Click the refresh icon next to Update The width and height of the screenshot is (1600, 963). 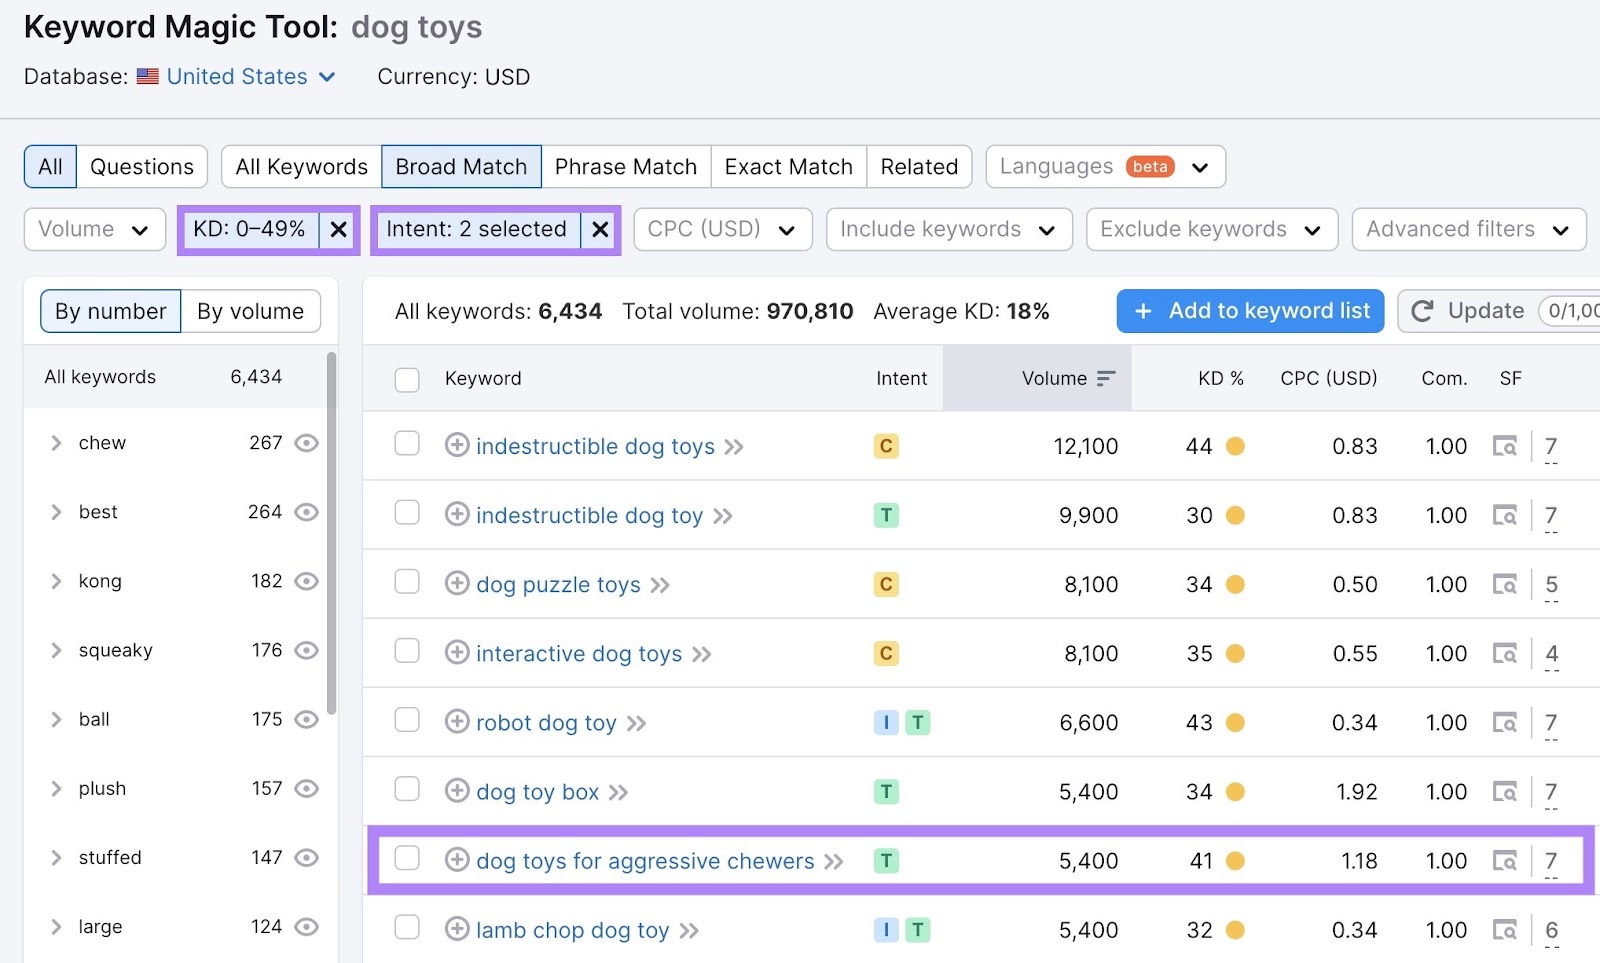click(1422, 311)
